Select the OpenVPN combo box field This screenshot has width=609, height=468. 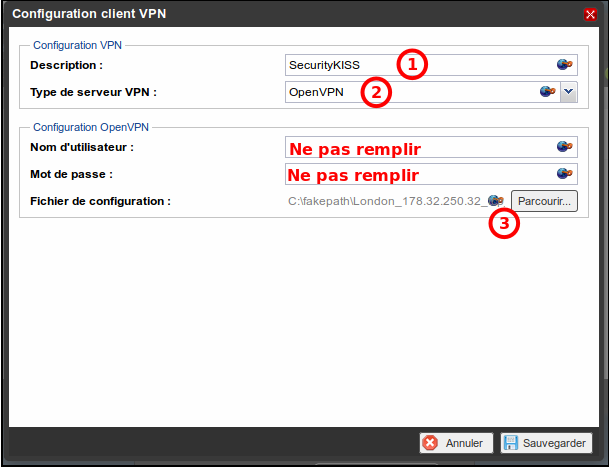[410, 92]
